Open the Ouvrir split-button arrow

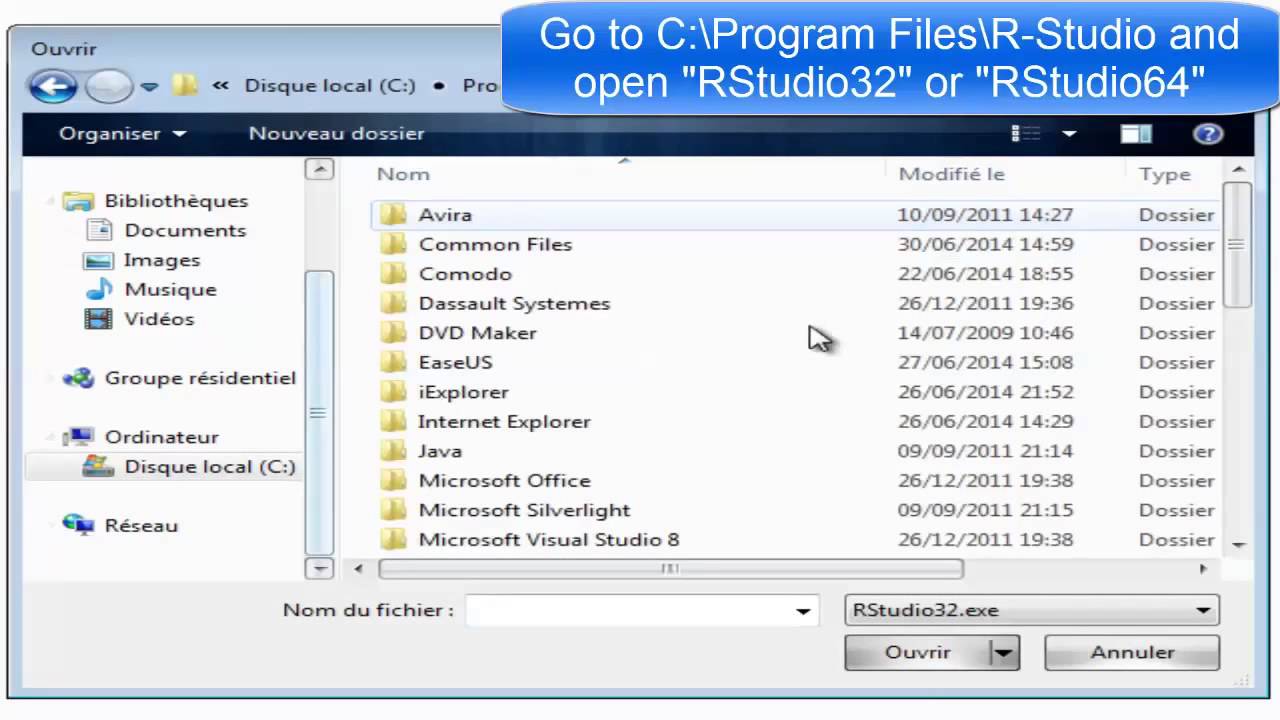pos(1004,653)
